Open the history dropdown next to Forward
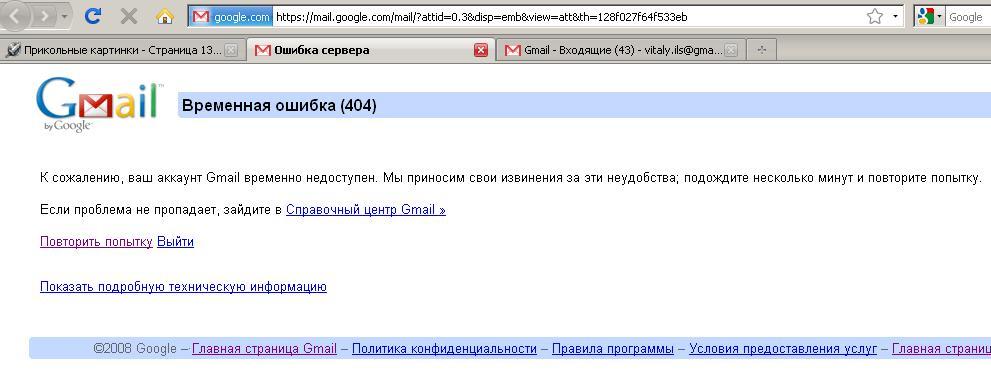 tap(64, 16)
